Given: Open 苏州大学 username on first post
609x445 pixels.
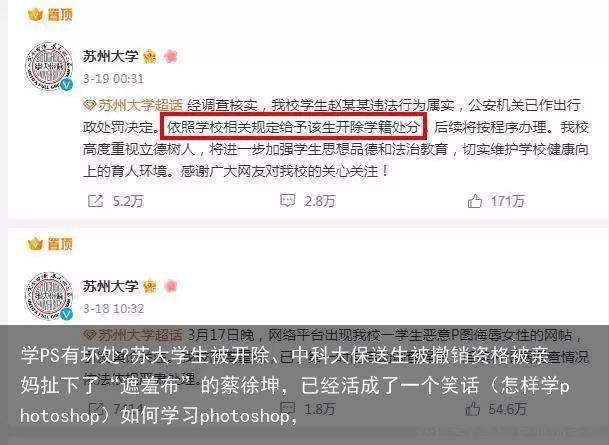Looking at the screenshot, I should coord(111,56).
